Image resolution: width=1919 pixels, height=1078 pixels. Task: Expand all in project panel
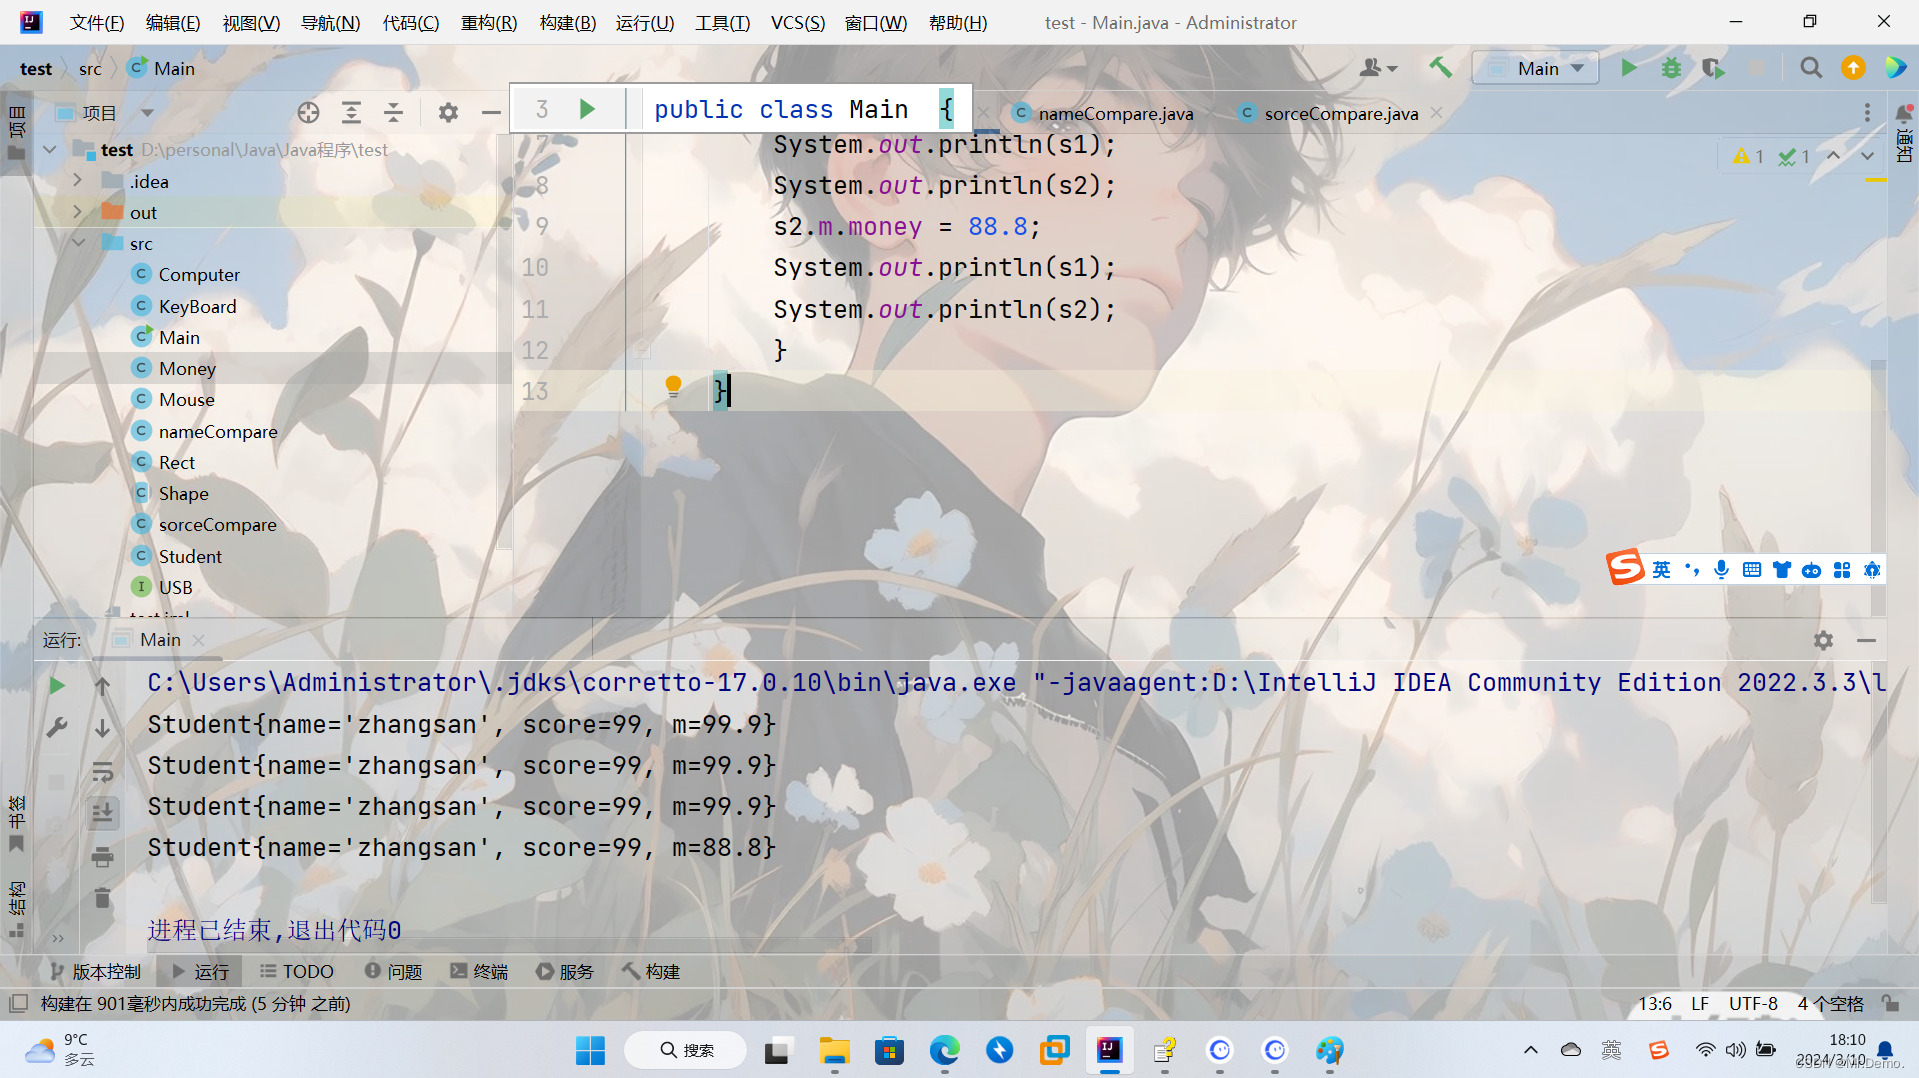coord(351,113)
